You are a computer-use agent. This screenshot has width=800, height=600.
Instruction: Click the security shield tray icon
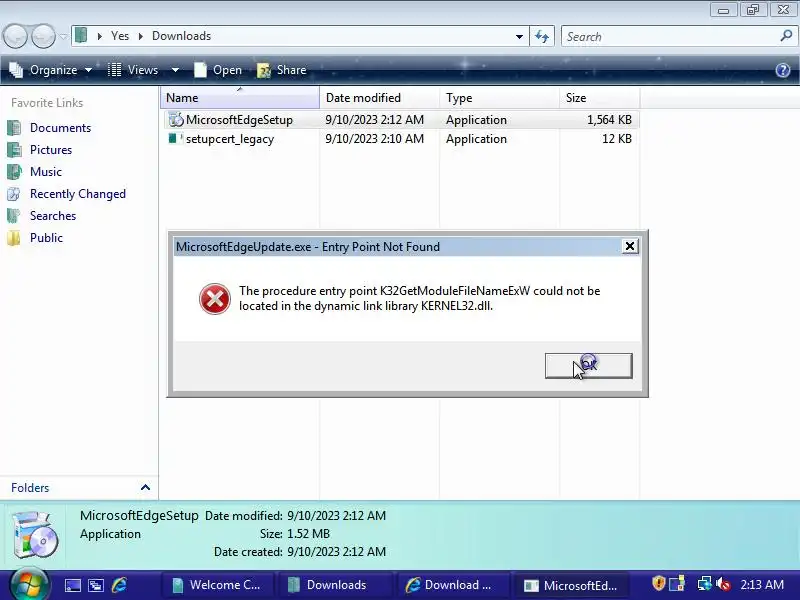click(659, 584)
